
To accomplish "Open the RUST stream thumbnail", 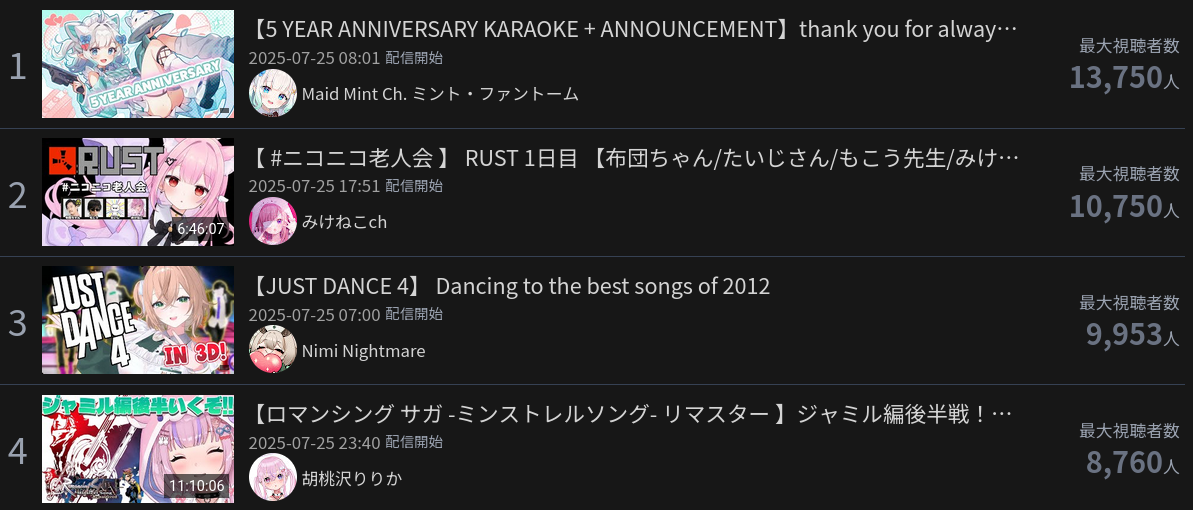I will pyautogui.click(x=138, y=192).
